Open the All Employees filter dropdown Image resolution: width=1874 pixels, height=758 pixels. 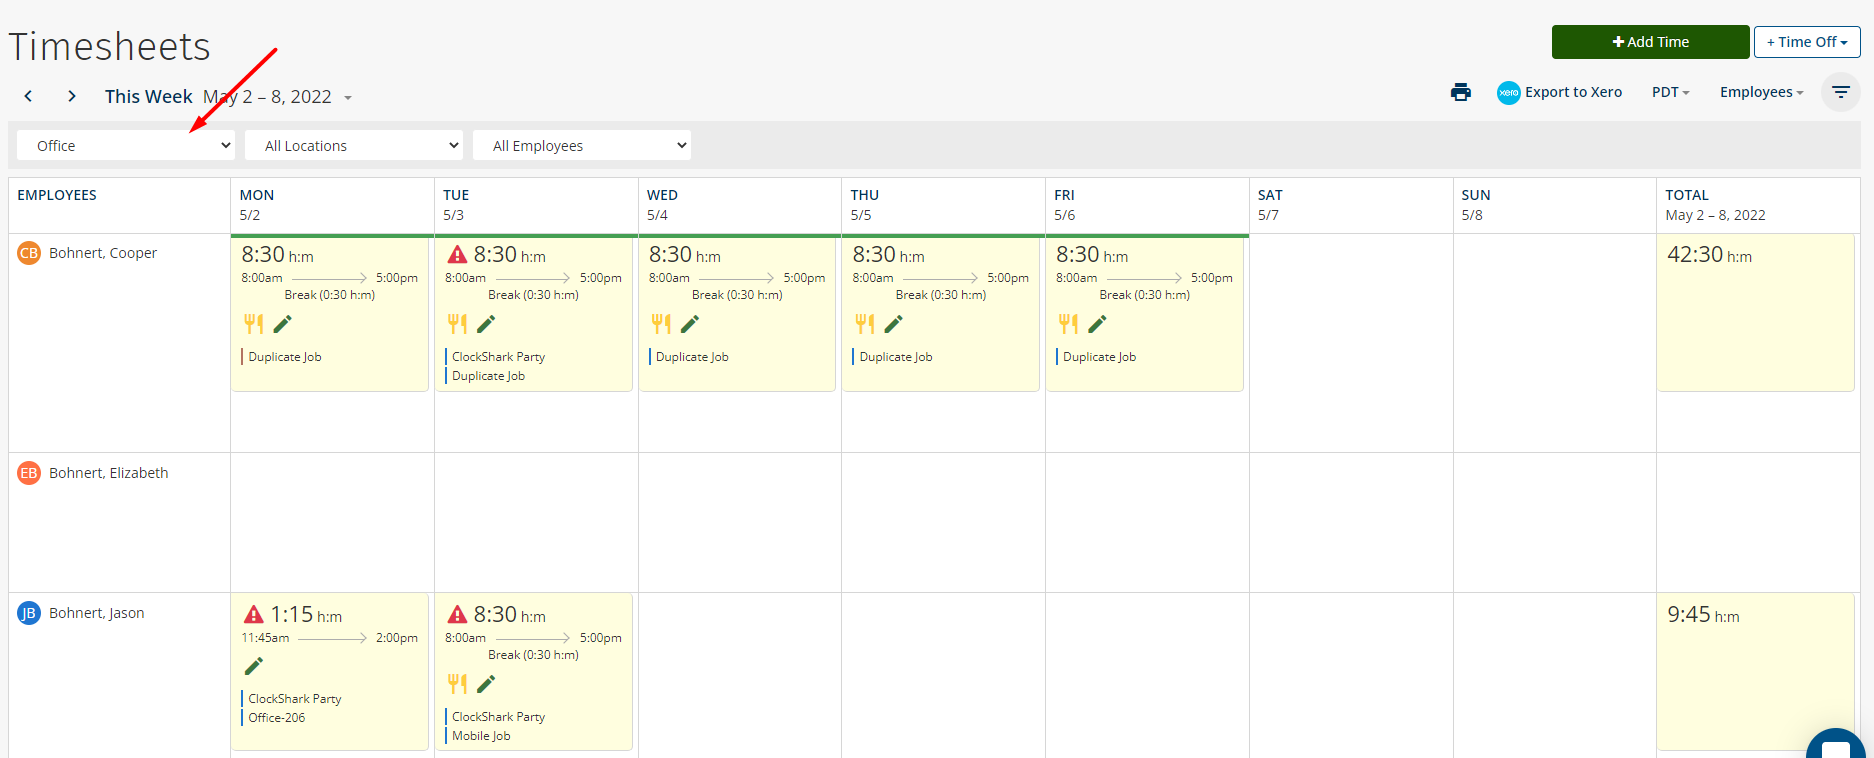(582, 146)
